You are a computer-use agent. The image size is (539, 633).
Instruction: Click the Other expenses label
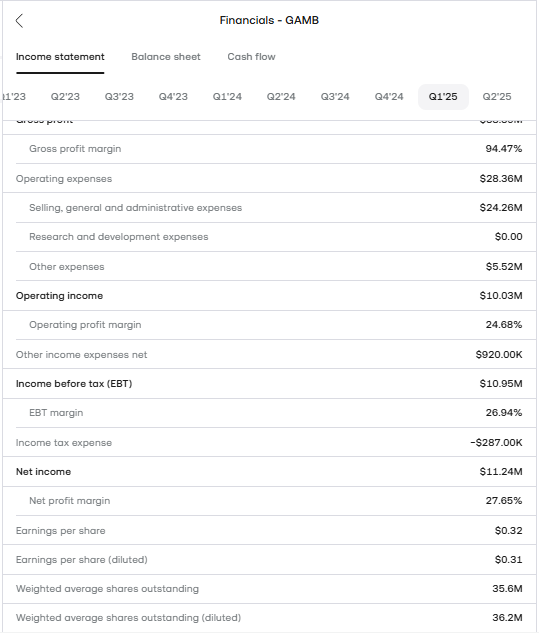67,266
